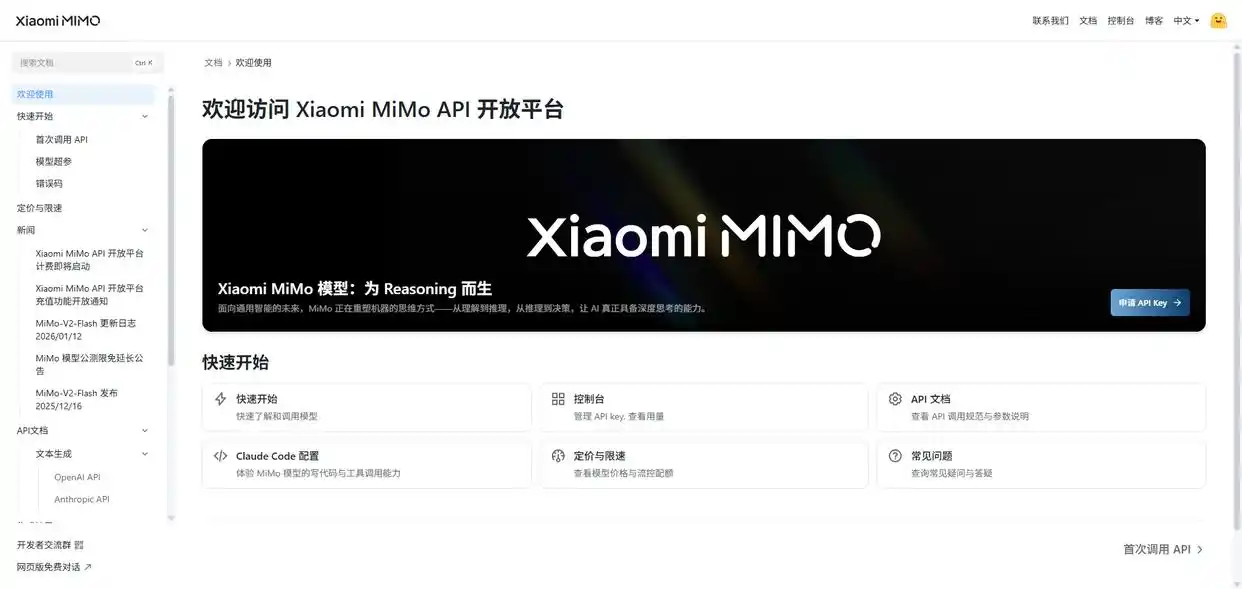Viewport: 1242px width, 589px height.
Task: Click the QR code icon beside 开发者交流群
Action: point(79,545)
